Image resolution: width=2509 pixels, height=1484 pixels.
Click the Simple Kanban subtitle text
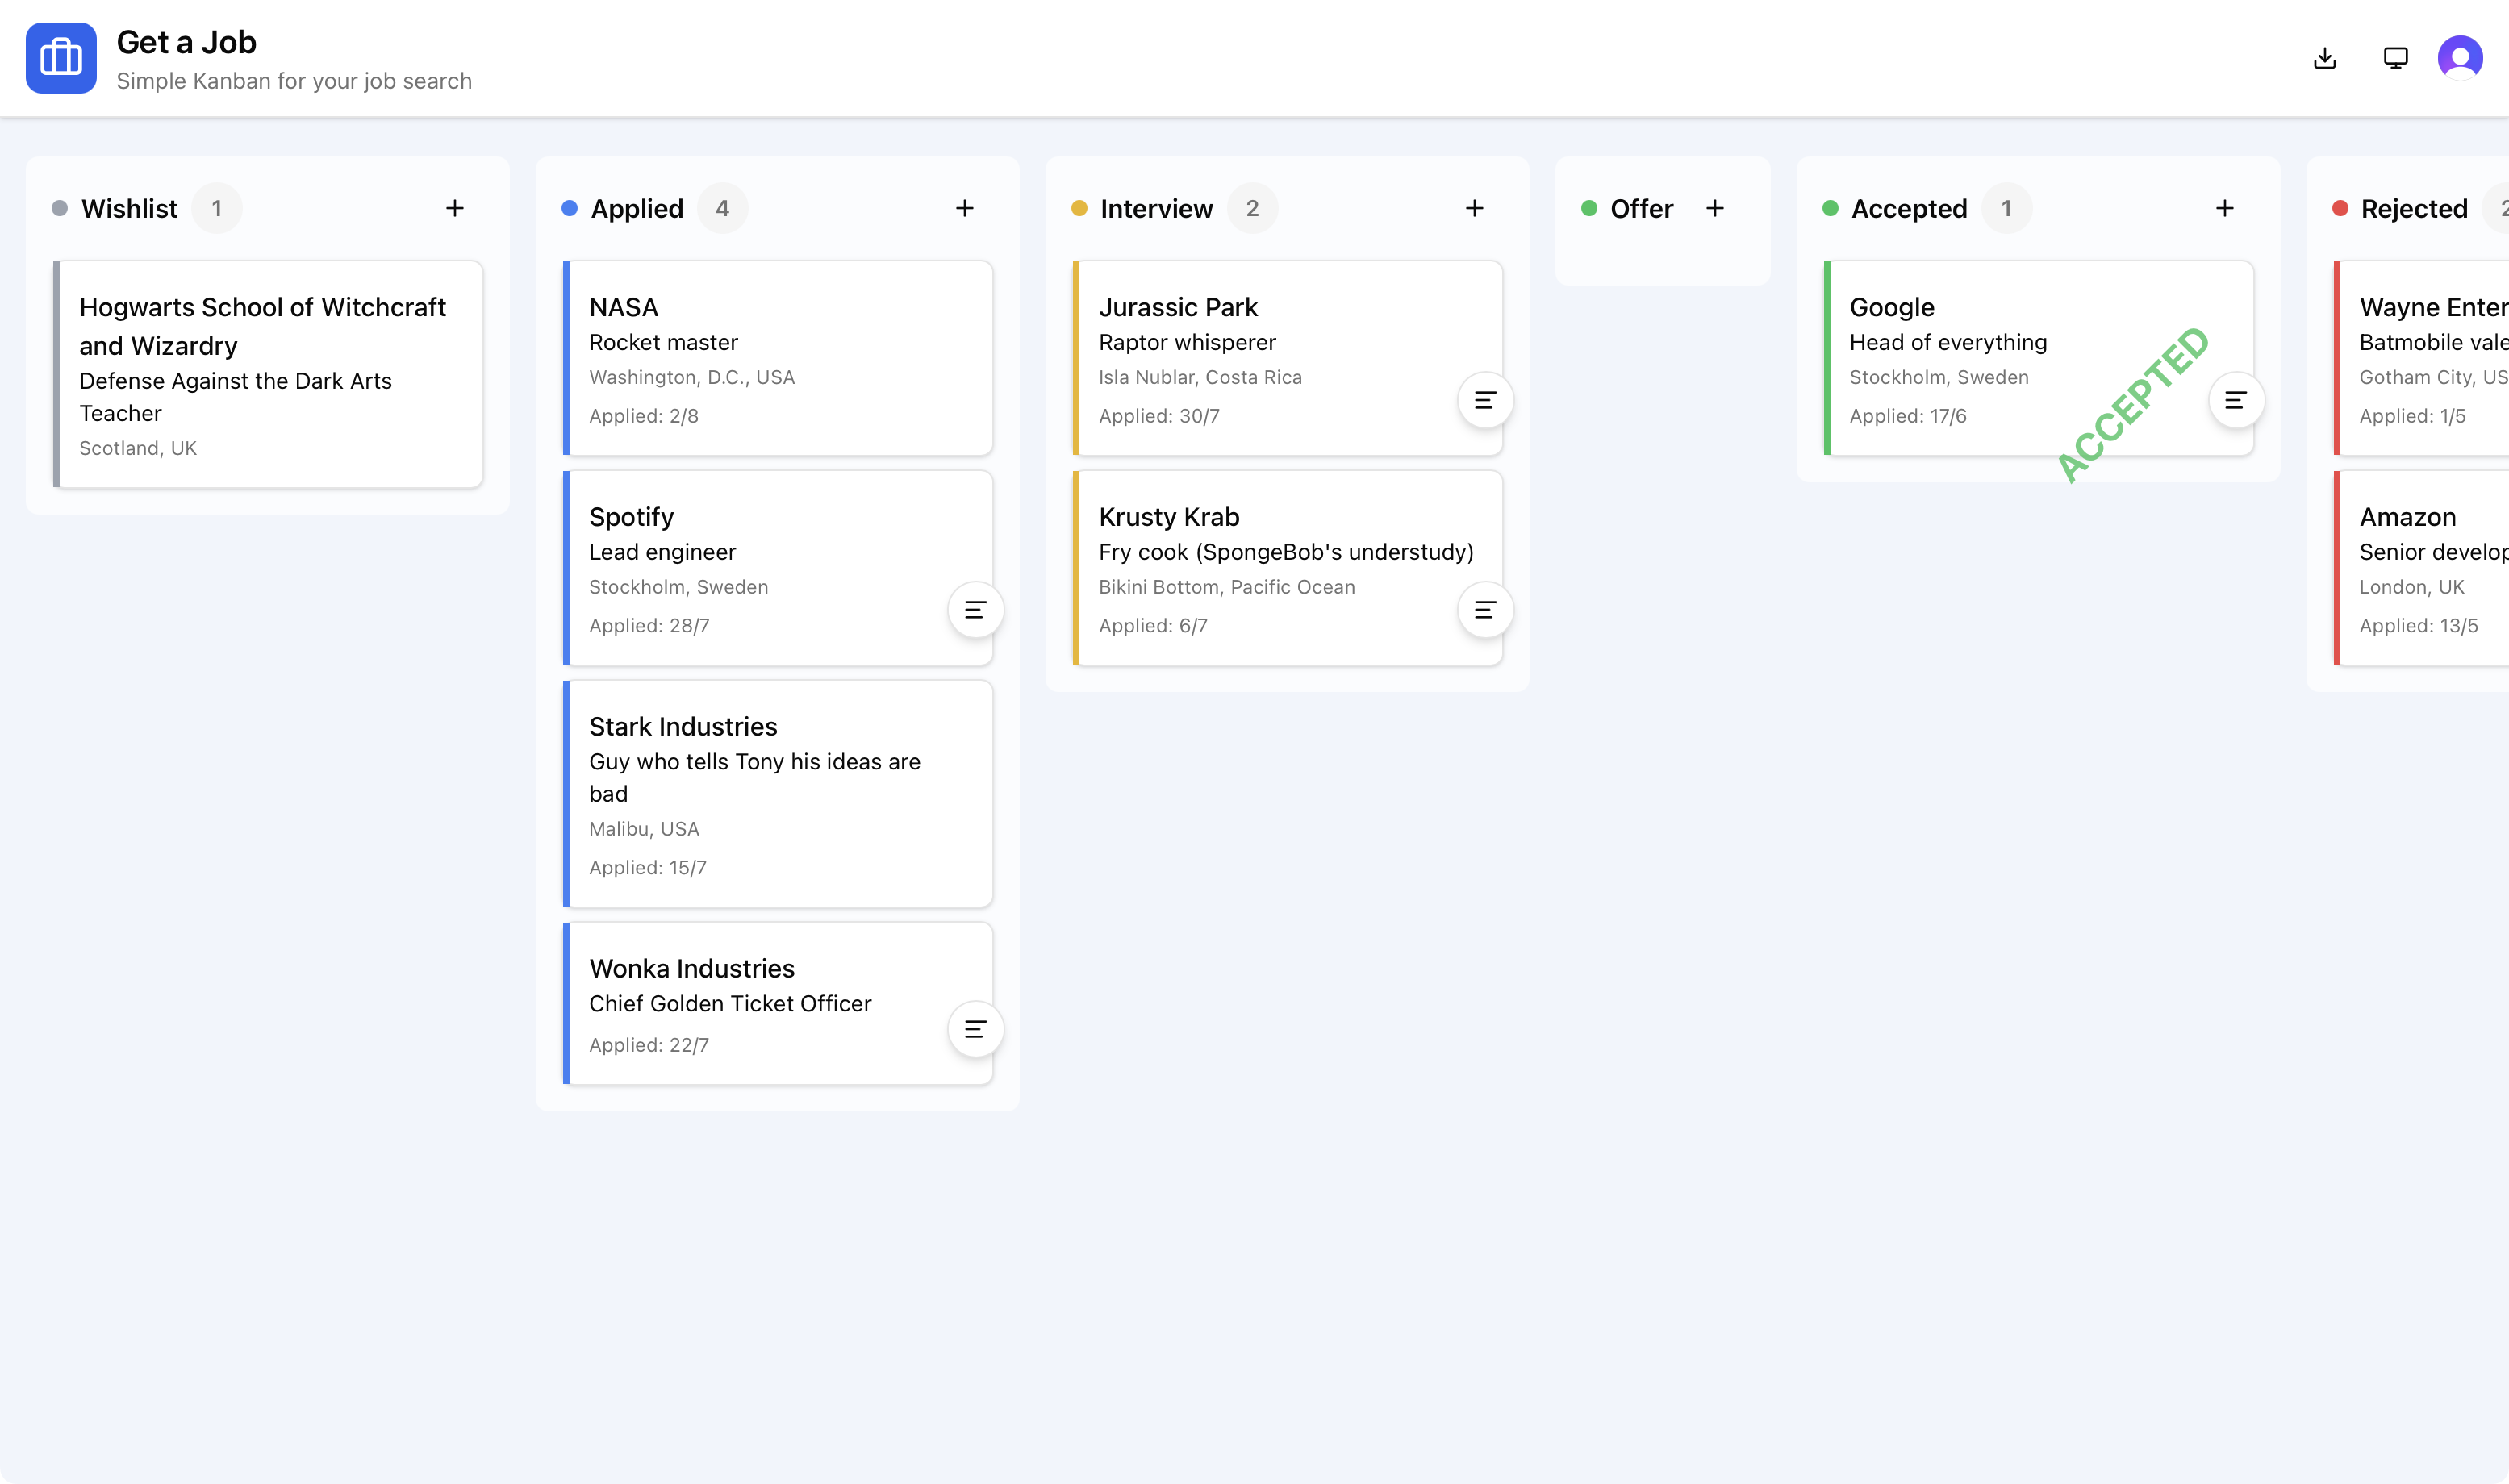click(294, 81)
